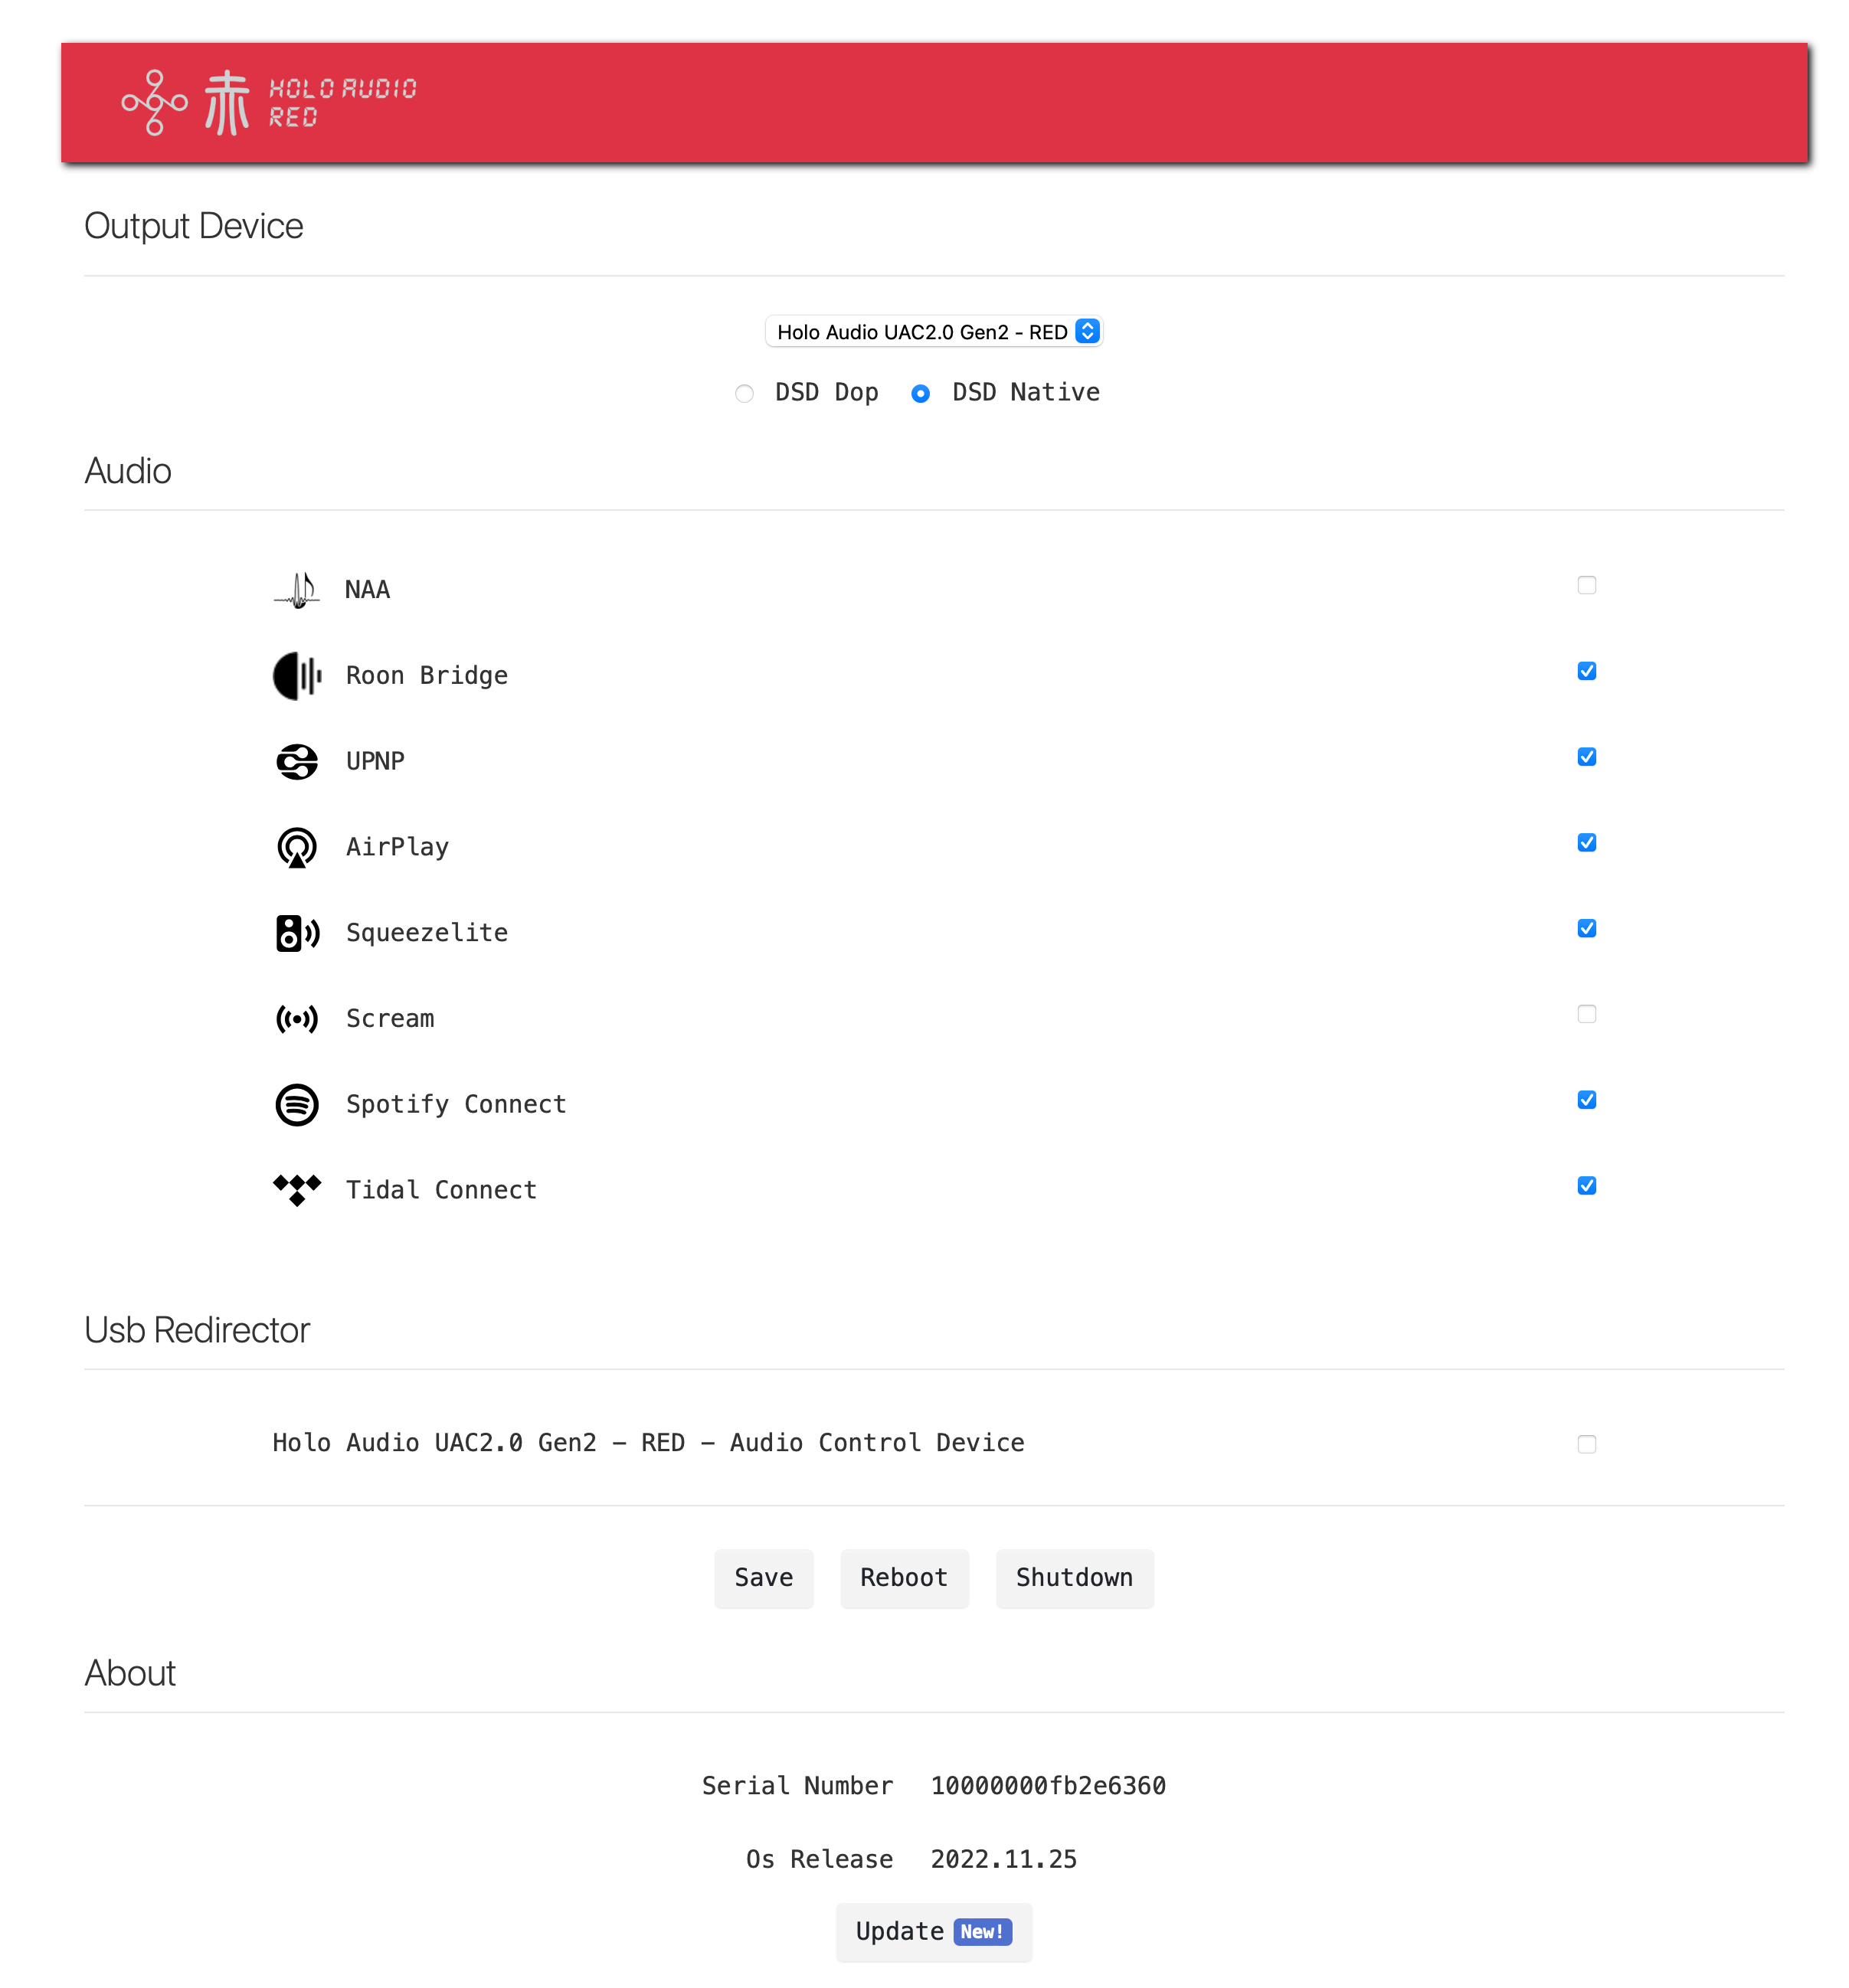1849x1988 pixels.
Task: Click the Squeezelite label
Action: click(x=426, y=933)
